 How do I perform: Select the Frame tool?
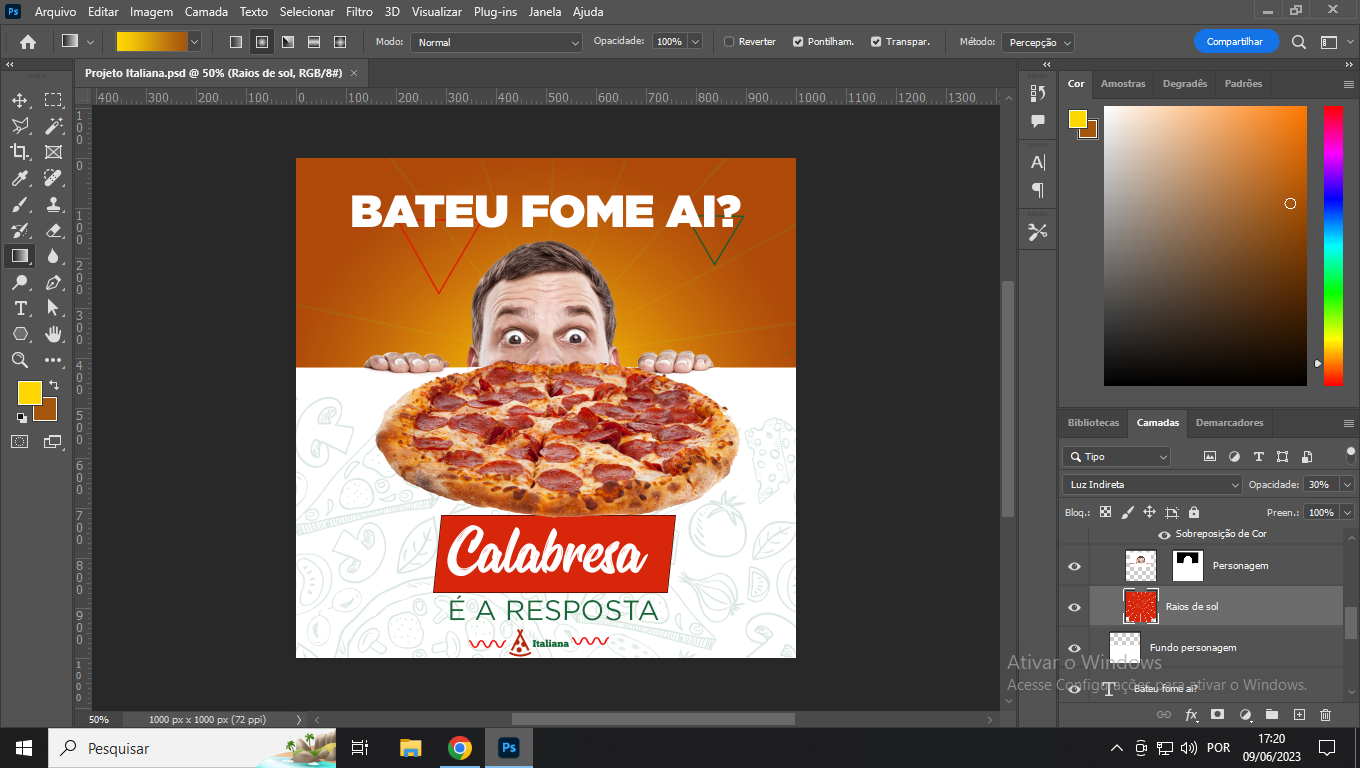(53, 152)
